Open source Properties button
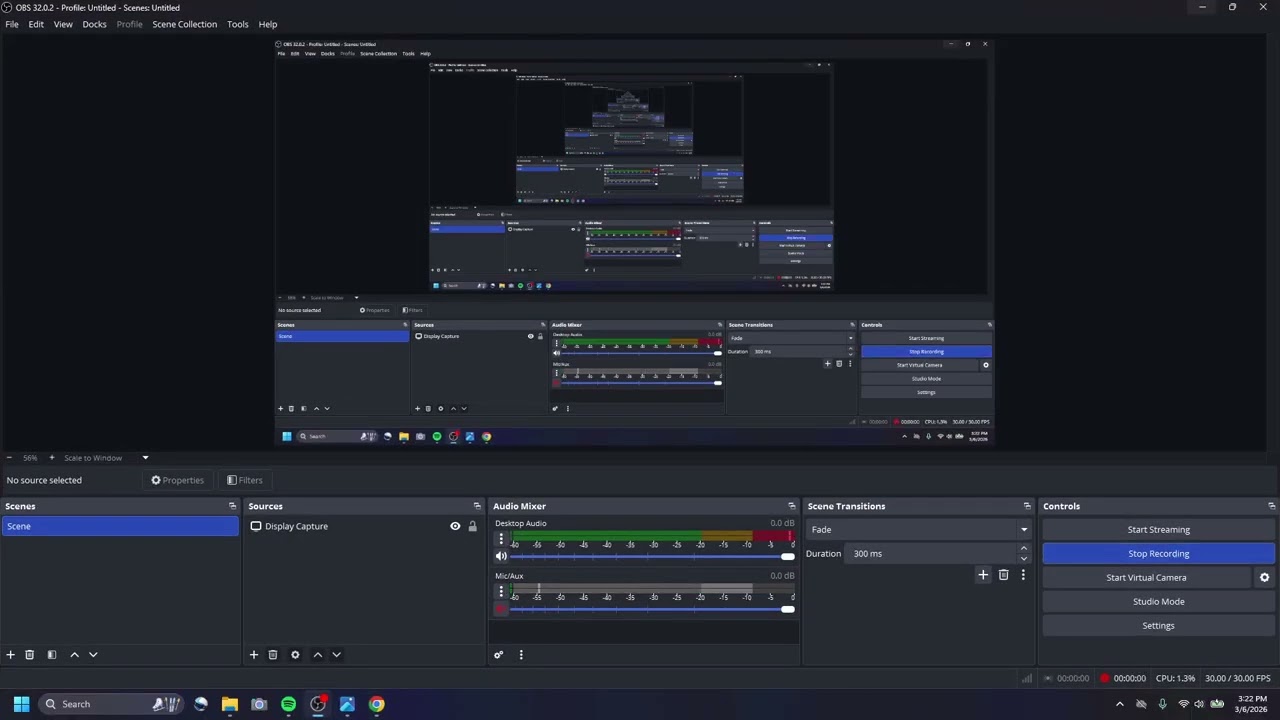Image resolution: width=1280 pixels, height=720 pixels. click(178, 480)
